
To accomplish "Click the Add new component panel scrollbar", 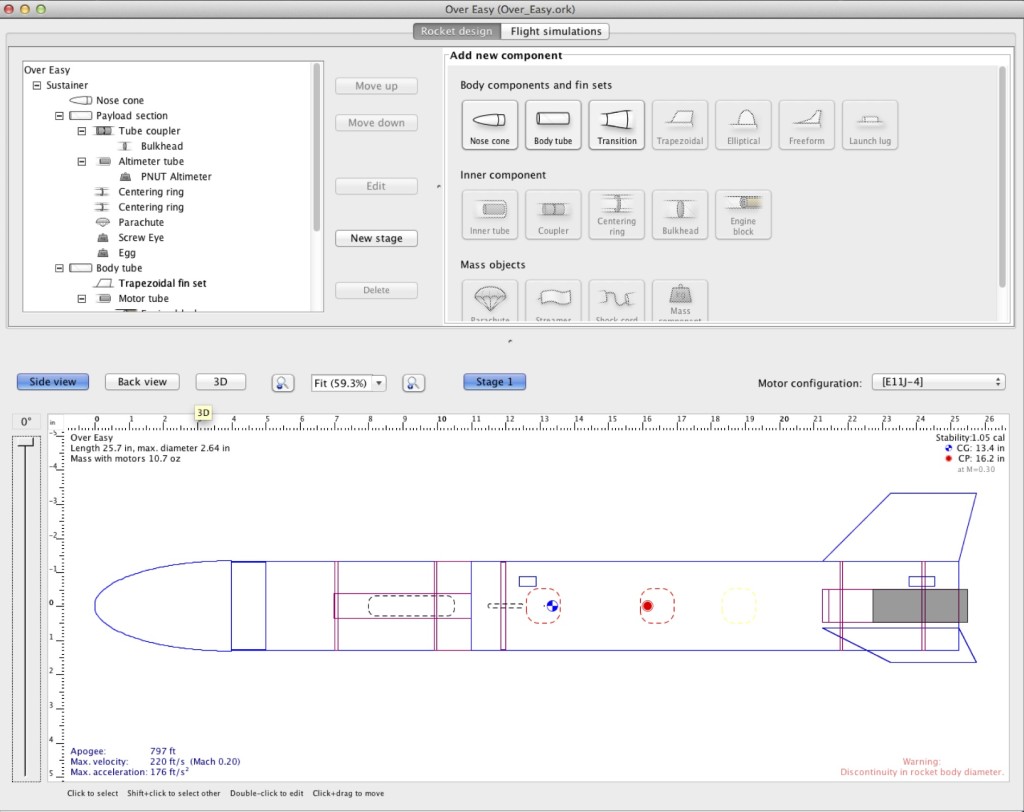I will (x=1002, y=176).
